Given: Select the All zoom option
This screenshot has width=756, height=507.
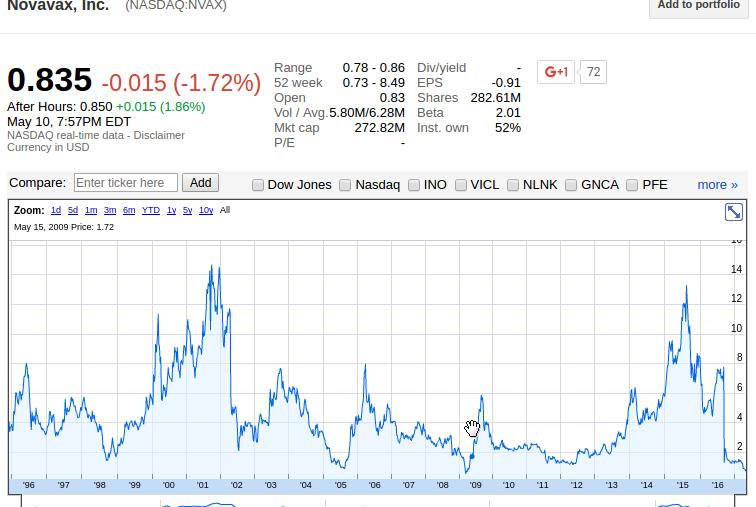Looking at the screenshot, I should (225, 210).
